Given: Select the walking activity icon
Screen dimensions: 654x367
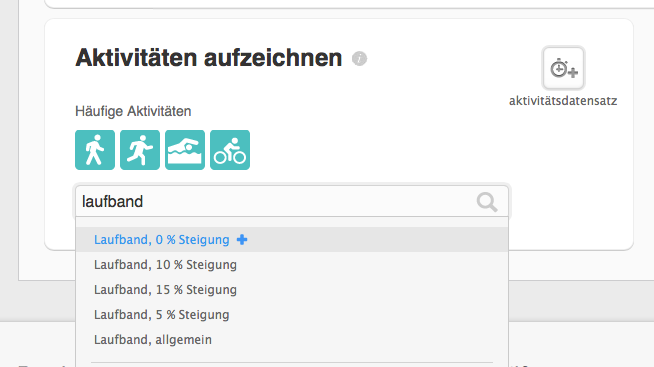Looking at the screenshot, I should [95, 150].
